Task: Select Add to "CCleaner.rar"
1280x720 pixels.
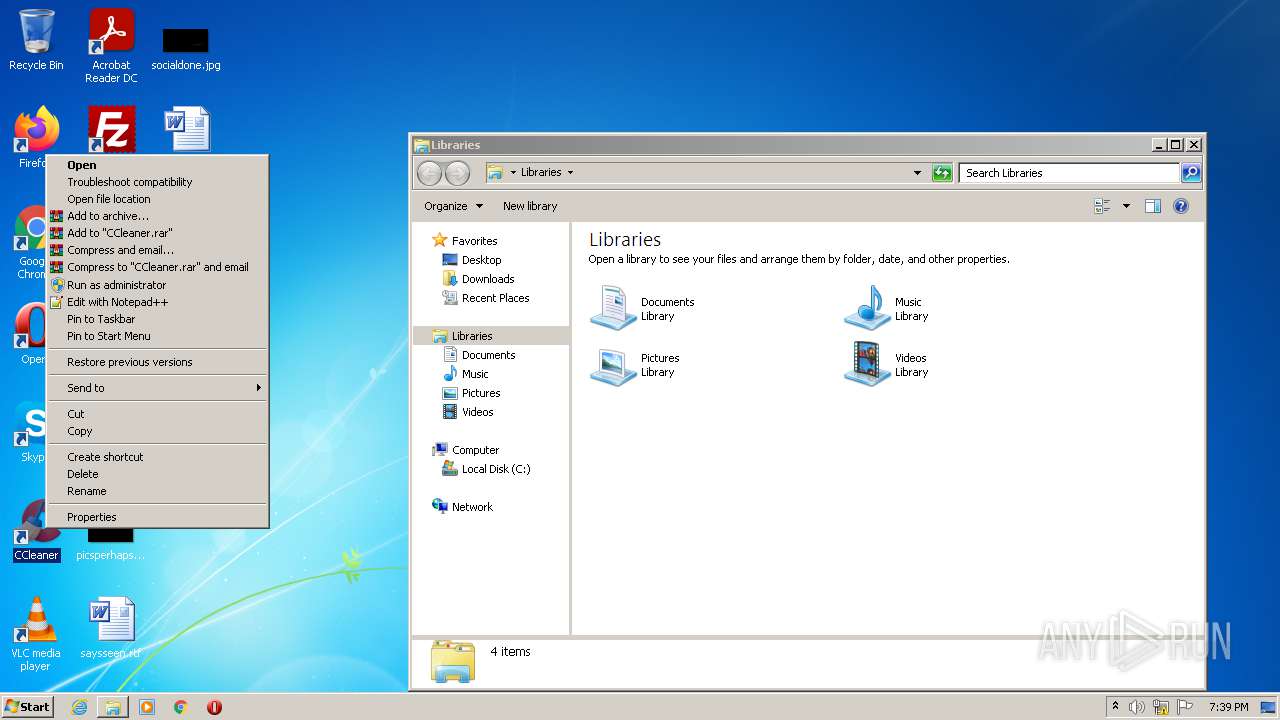Action: [158, 233]
